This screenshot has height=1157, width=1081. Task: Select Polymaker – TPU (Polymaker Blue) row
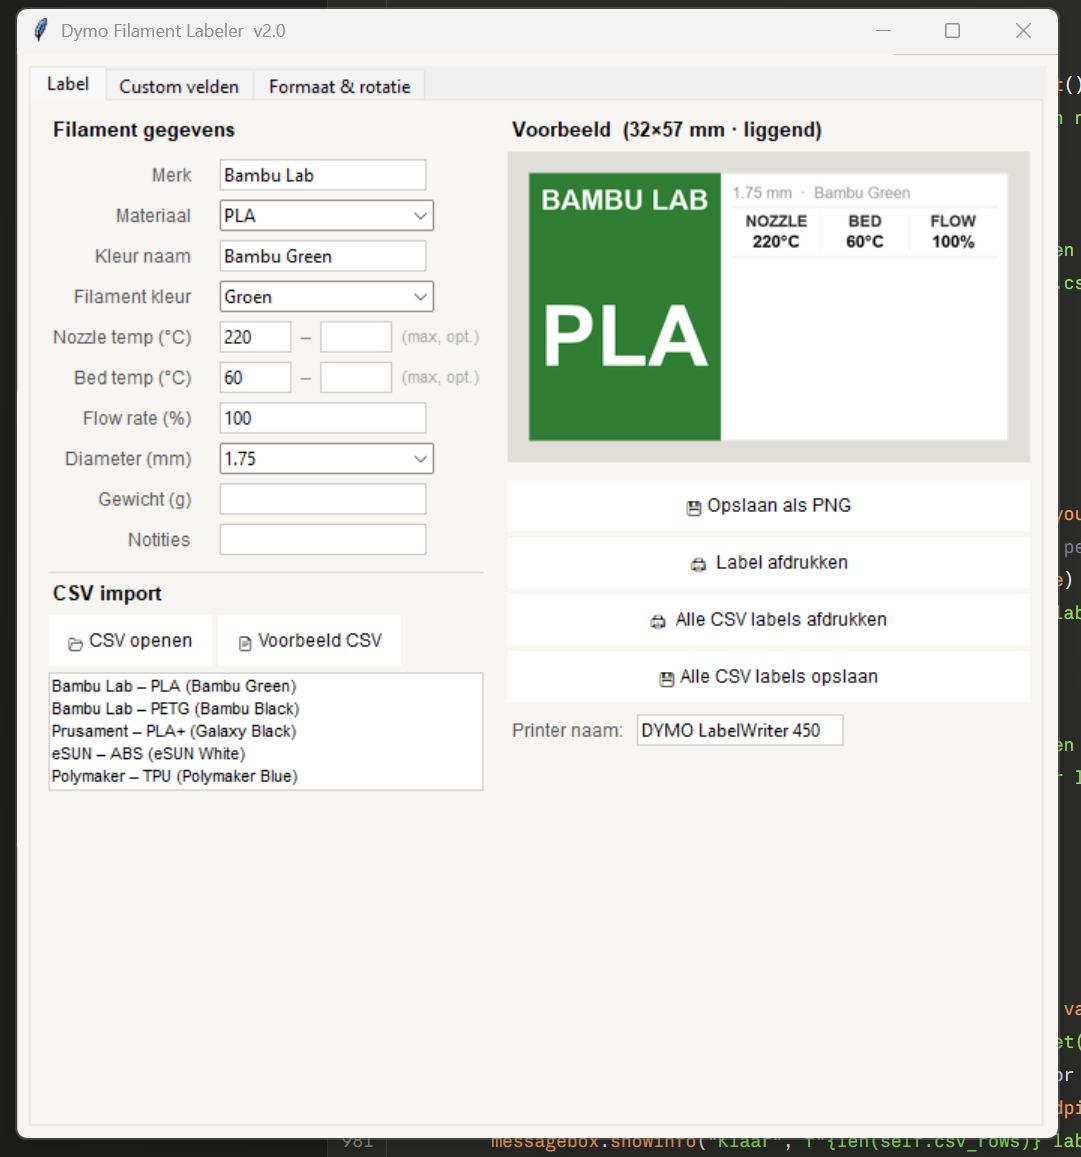coord(266,776)
